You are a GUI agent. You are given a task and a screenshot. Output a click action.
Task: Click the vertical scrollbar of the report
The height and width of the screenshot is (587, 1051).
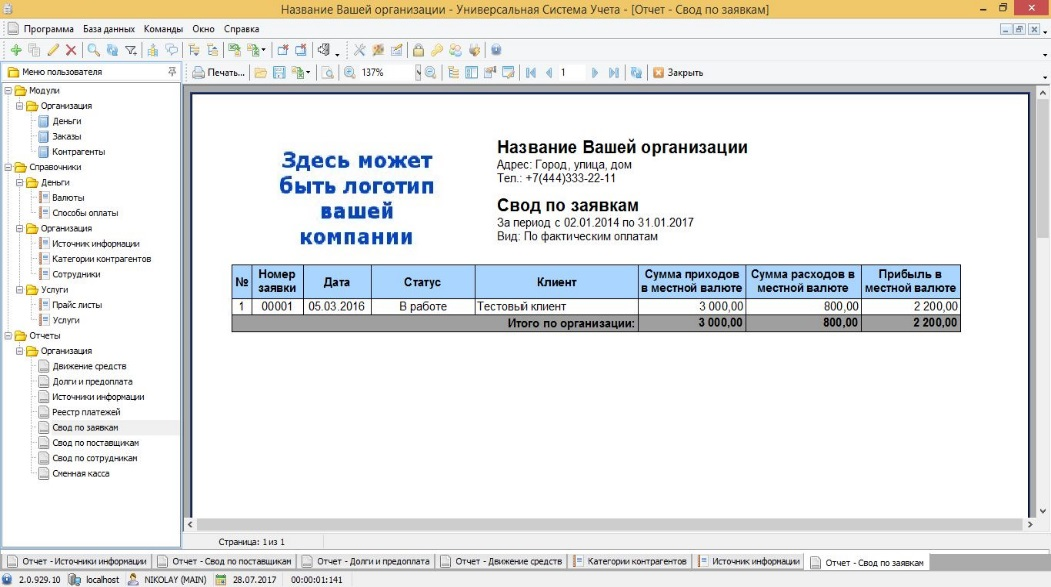click(1042, 302)
